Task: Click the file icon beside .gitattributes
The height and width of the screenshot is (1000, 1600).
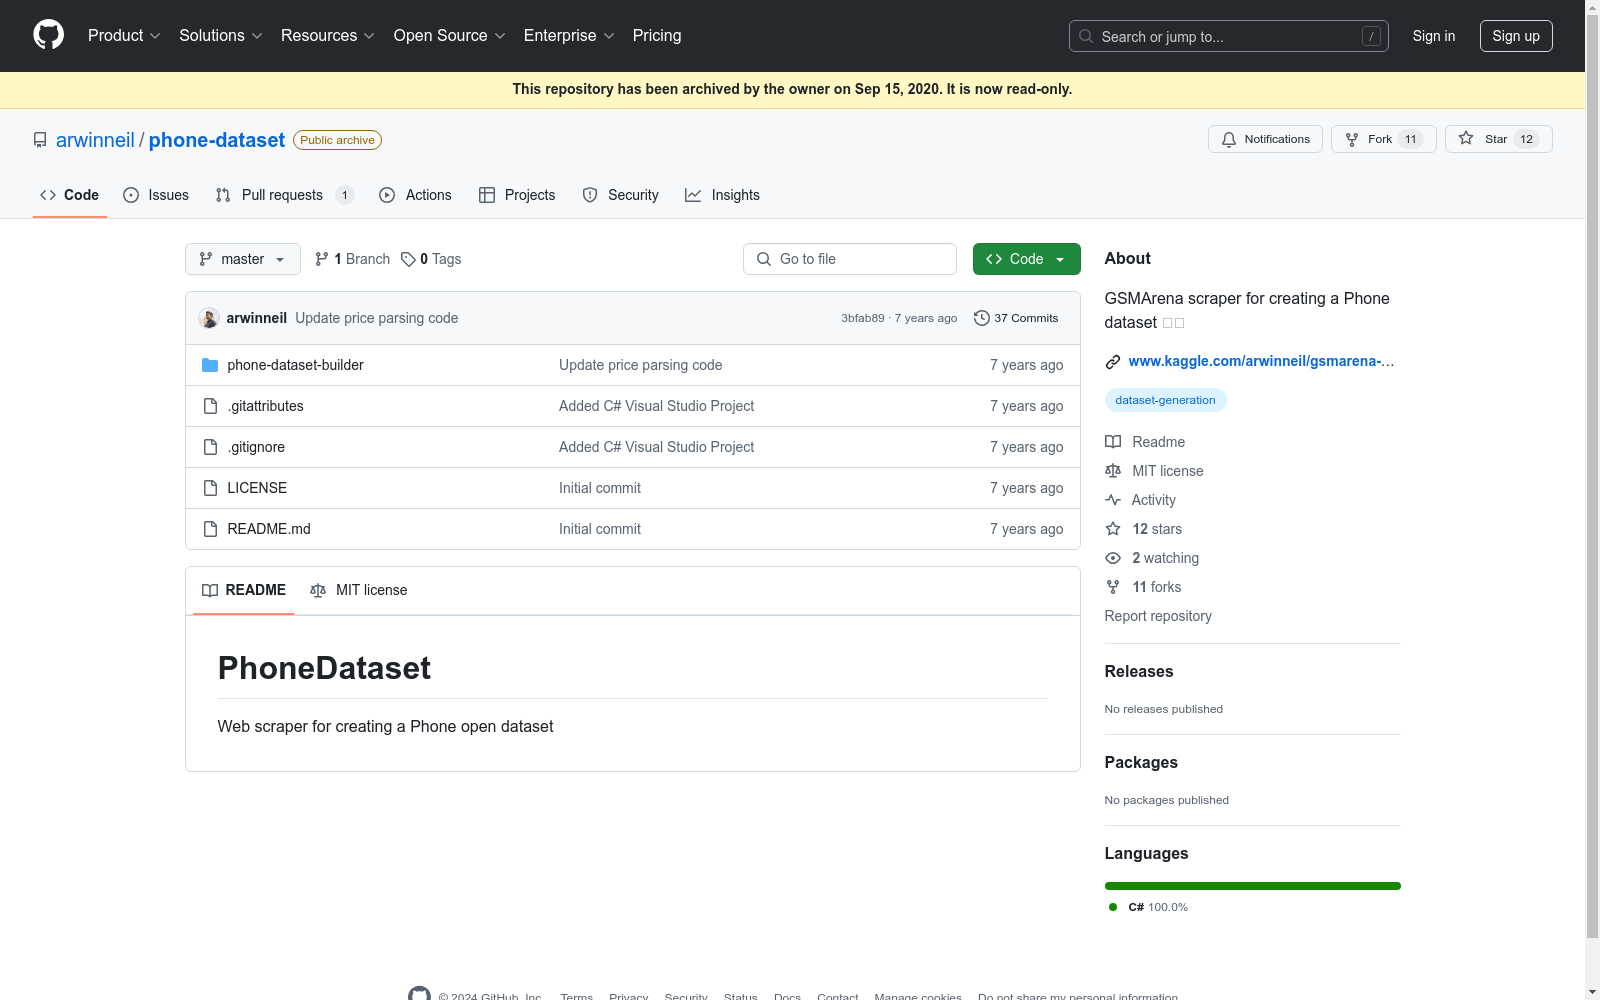Action: [210, 406]
